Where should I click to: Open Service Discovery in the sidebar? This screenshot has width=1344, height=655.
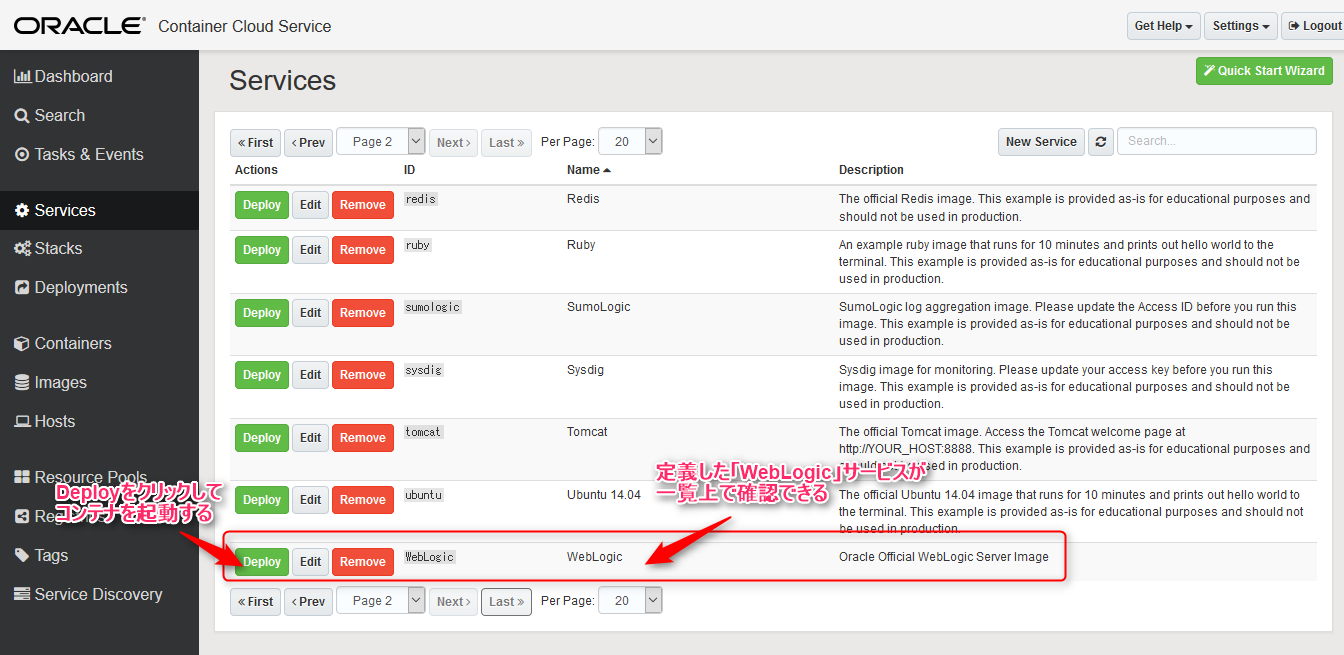pos(88,594)
